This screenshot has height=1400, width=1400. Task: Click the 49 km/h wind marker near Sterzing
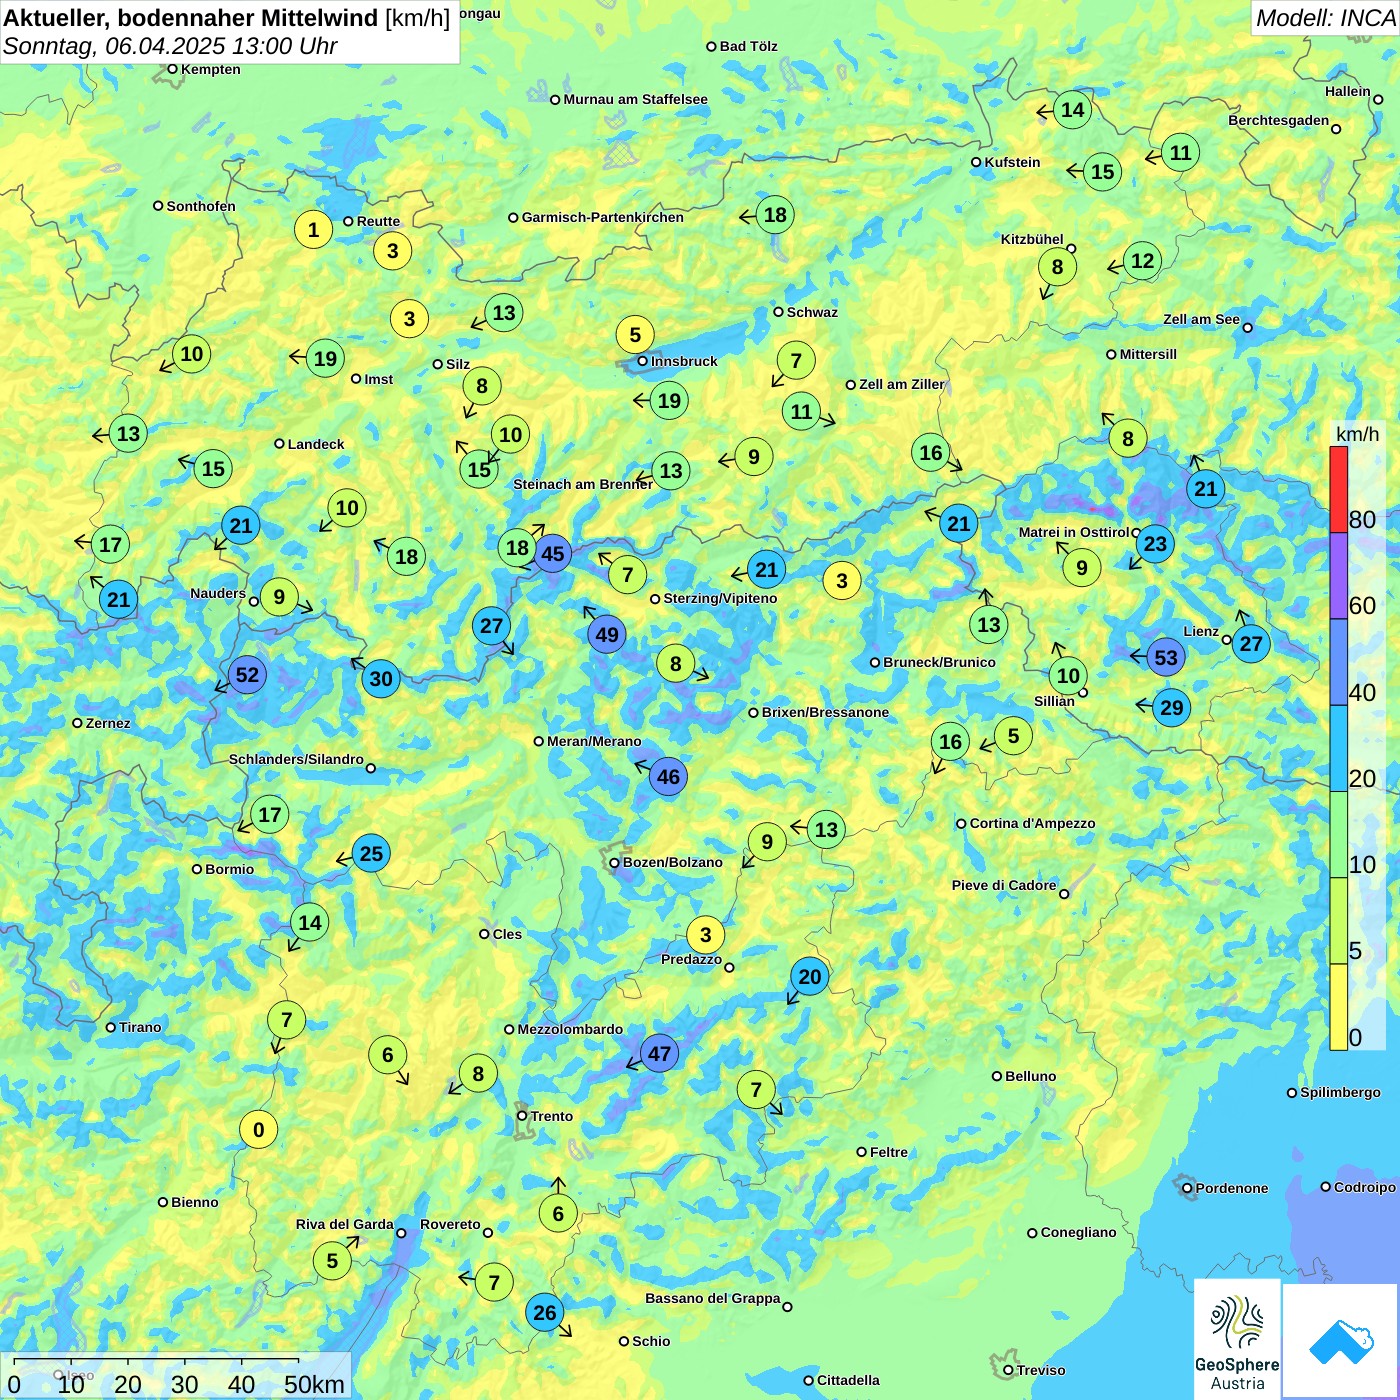click(x=607, y=634)
